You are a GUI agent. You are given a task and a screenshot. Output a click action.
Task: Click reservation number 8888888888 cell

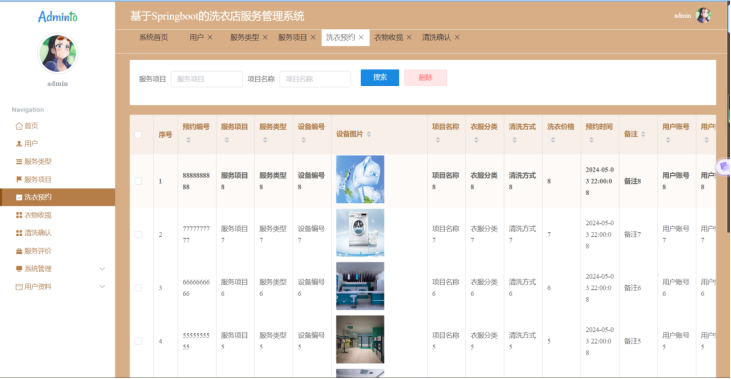click(196, 181)
